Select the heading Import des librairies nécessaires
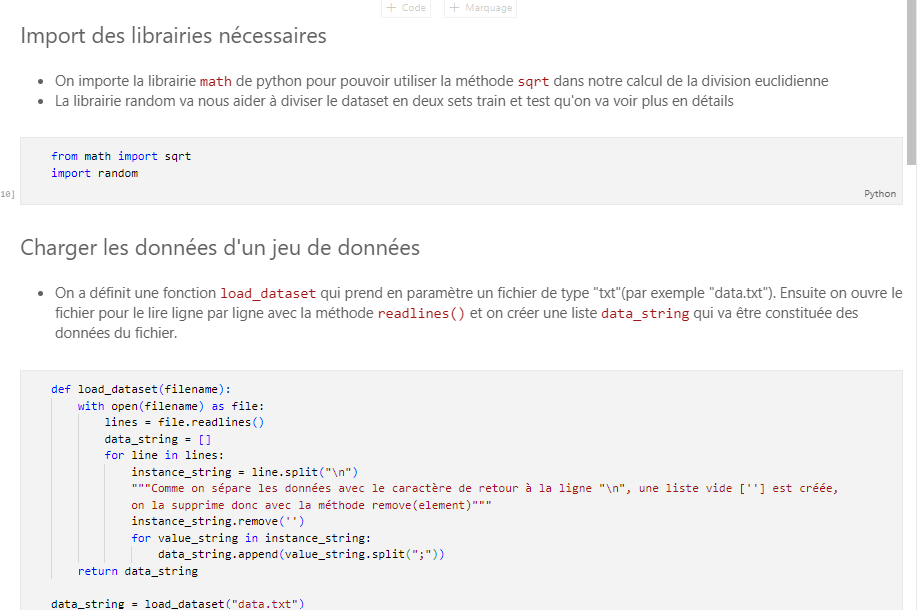 173,36
